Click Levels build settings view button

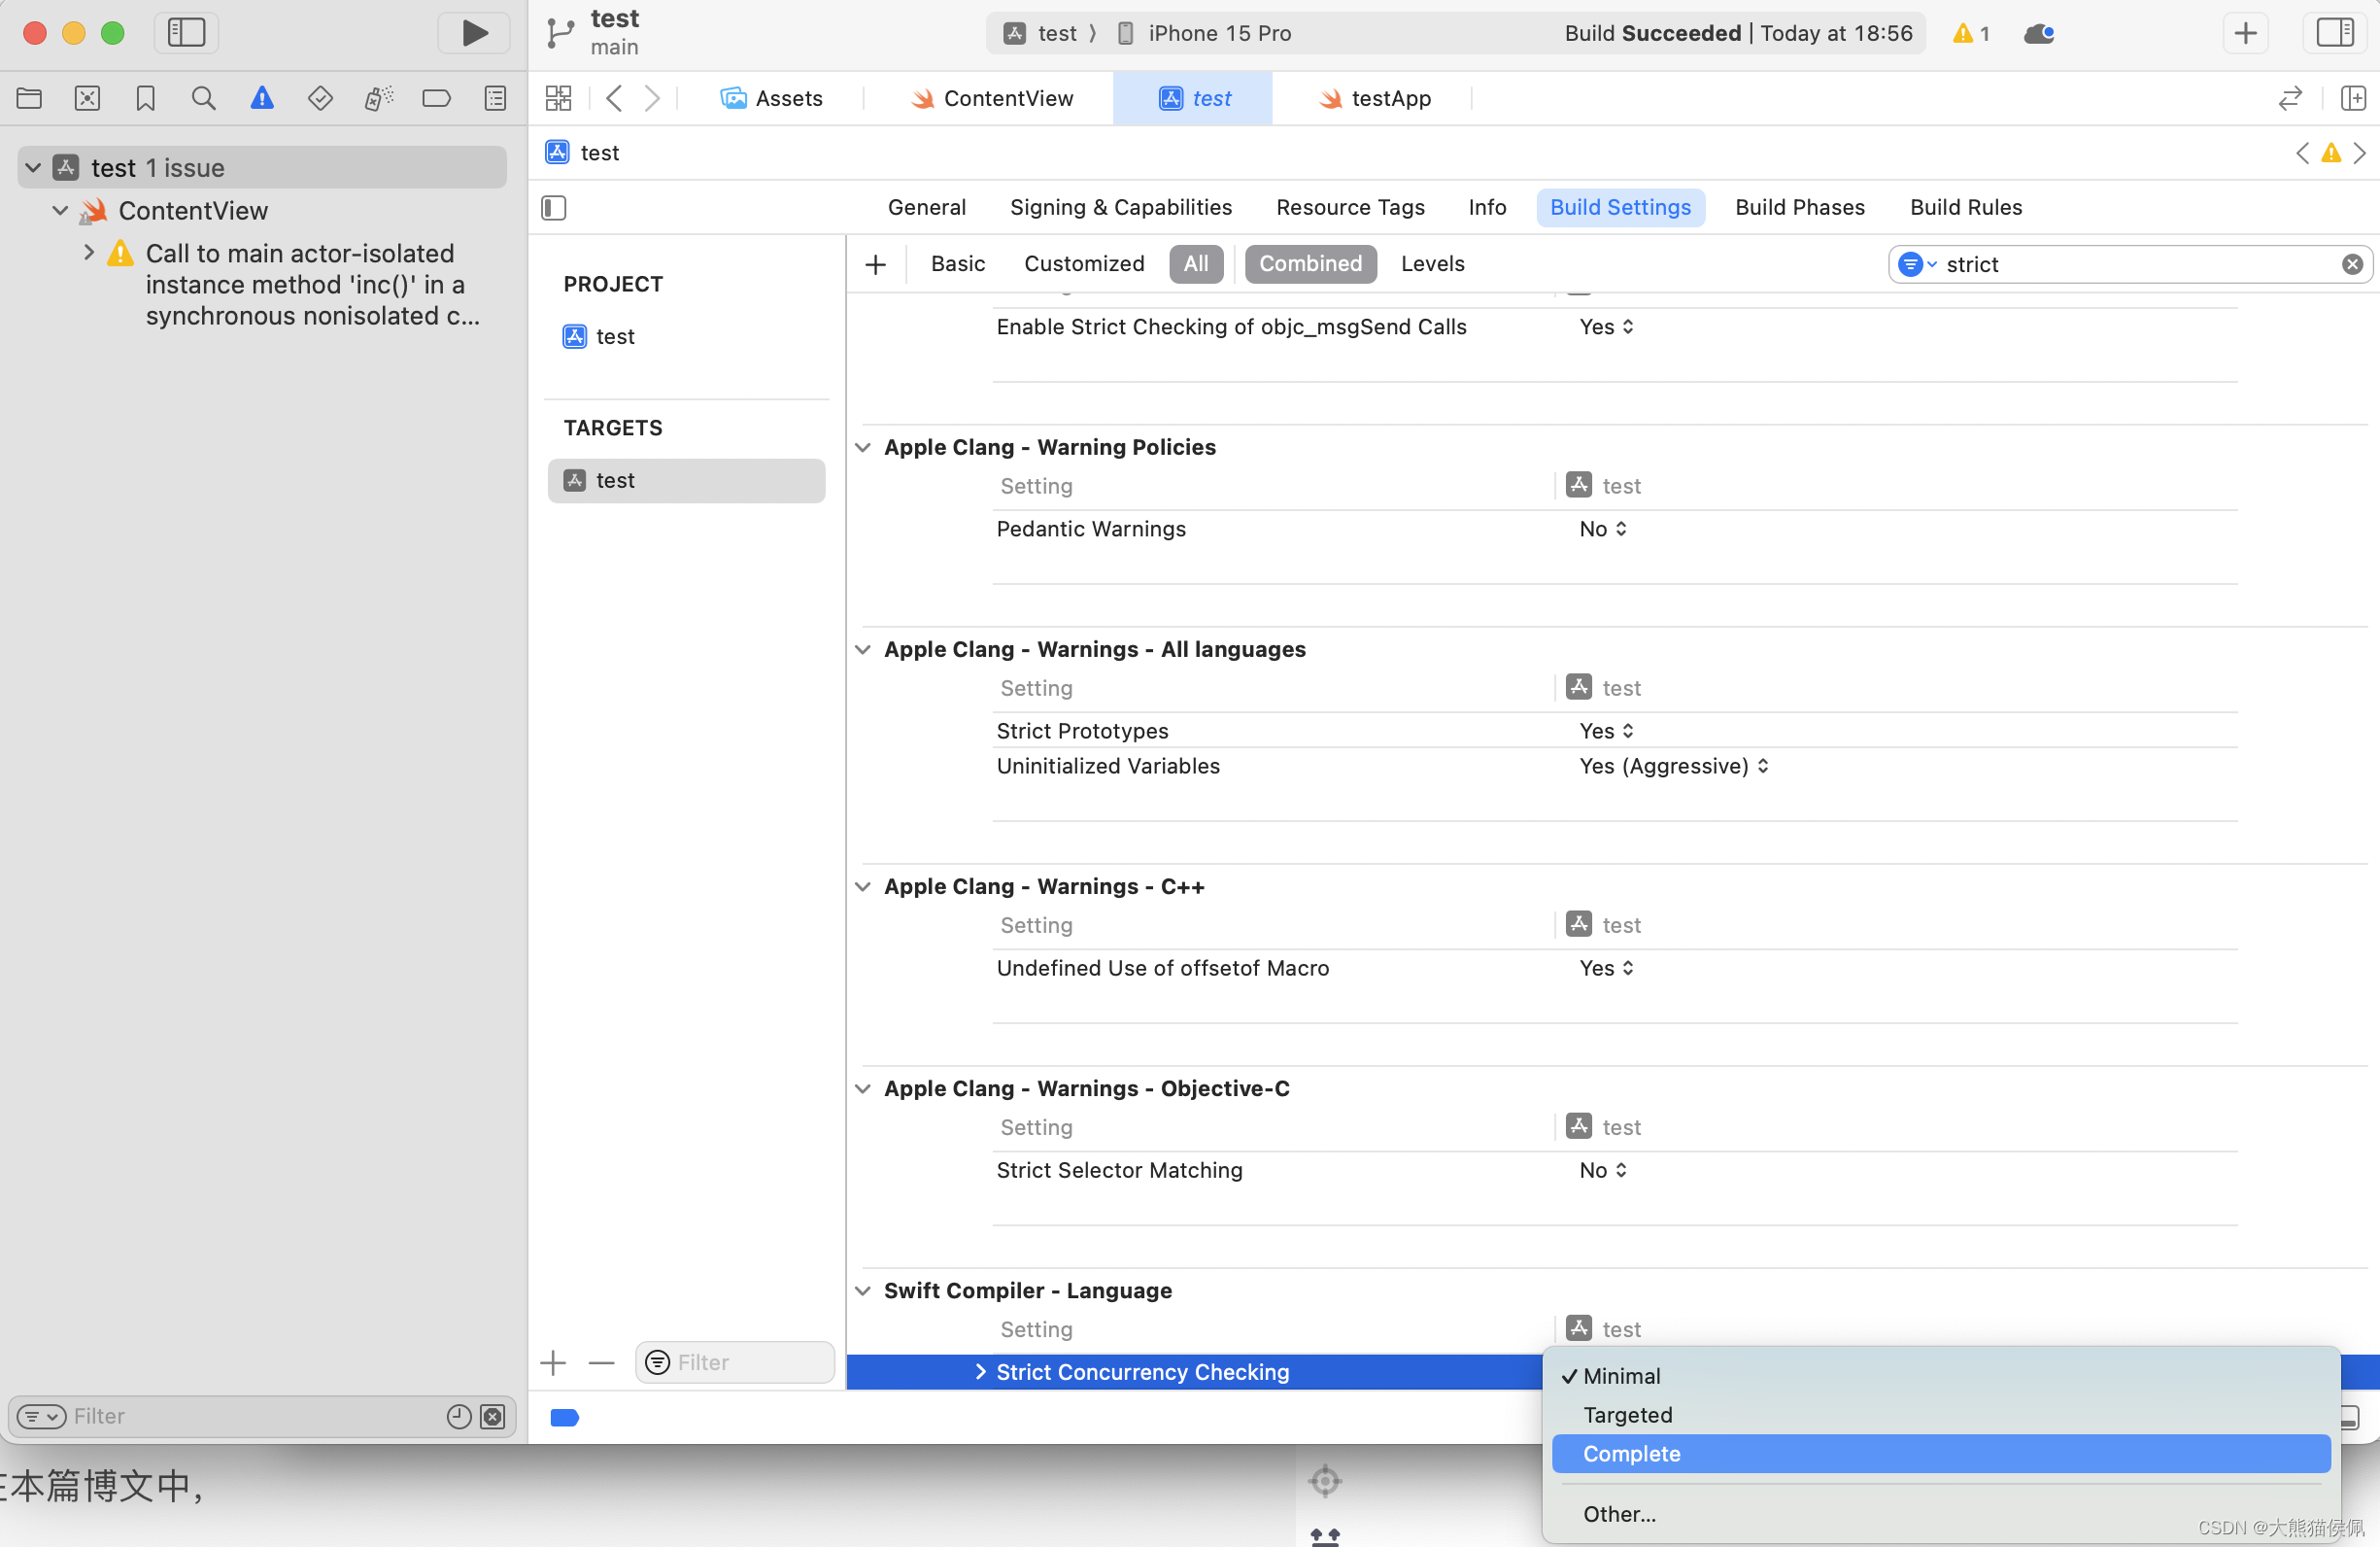[x=1431, y=263]
